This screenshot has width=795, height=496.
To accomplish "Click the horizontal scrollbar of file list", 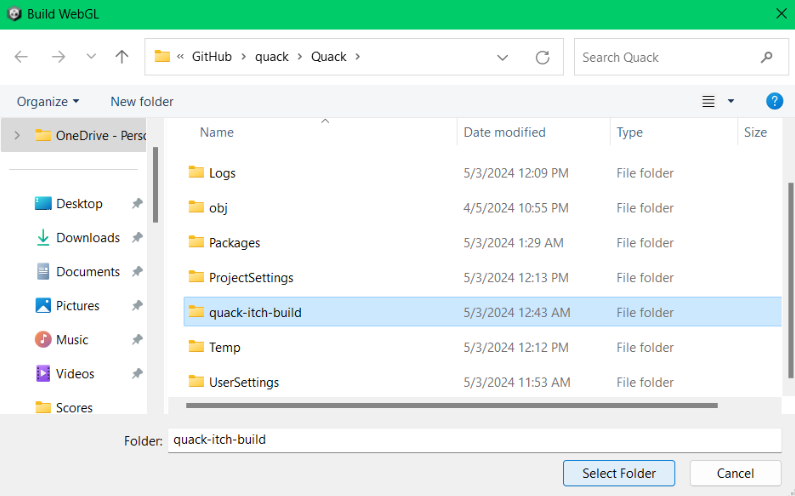I will pos(451,405).
